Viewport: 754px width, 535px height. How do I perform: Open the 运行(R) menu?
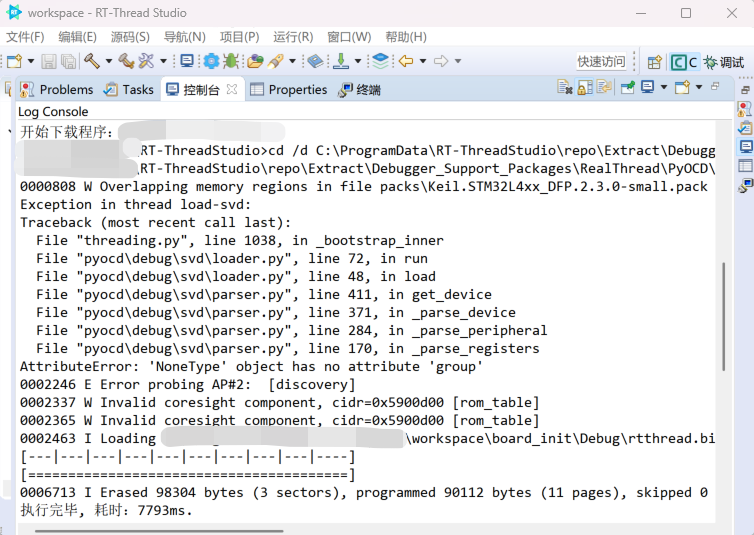point(293,37)
